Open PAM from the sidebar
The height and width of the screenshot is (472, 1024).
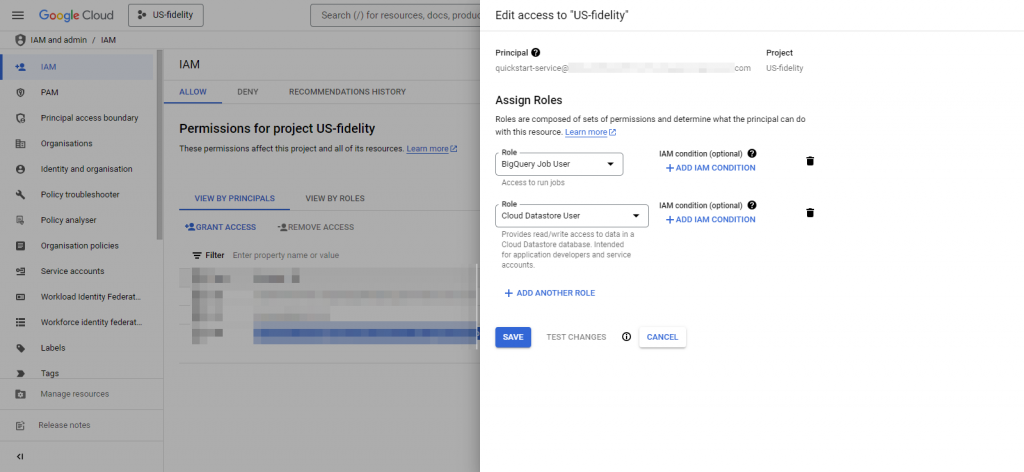click(x=50, y=92)
